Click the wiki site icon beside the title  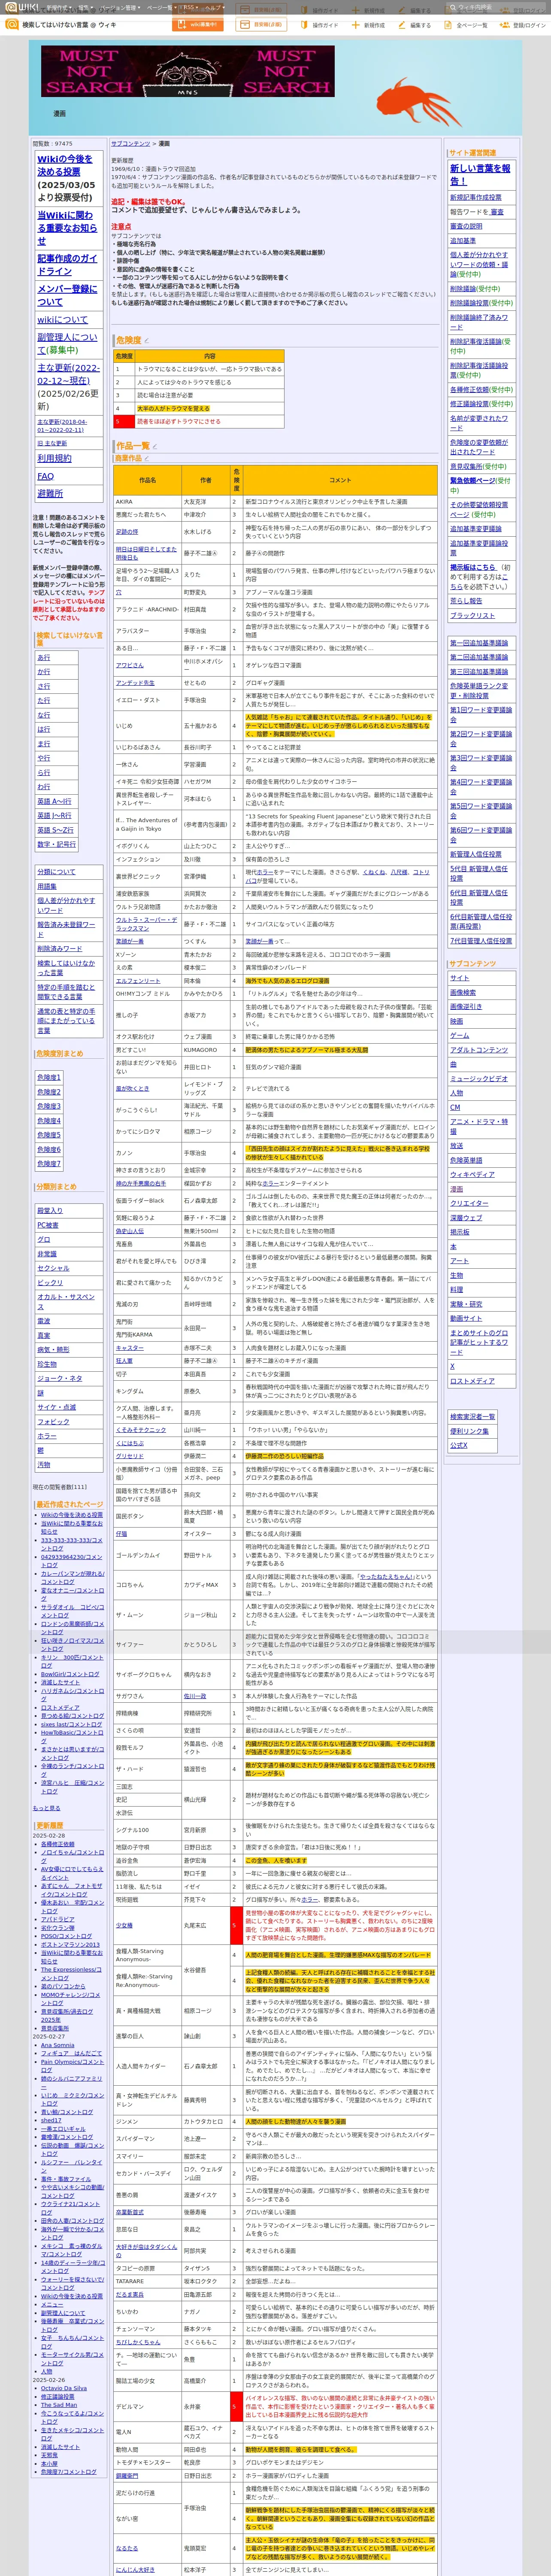pyautogui.click(x=11, y=24)
